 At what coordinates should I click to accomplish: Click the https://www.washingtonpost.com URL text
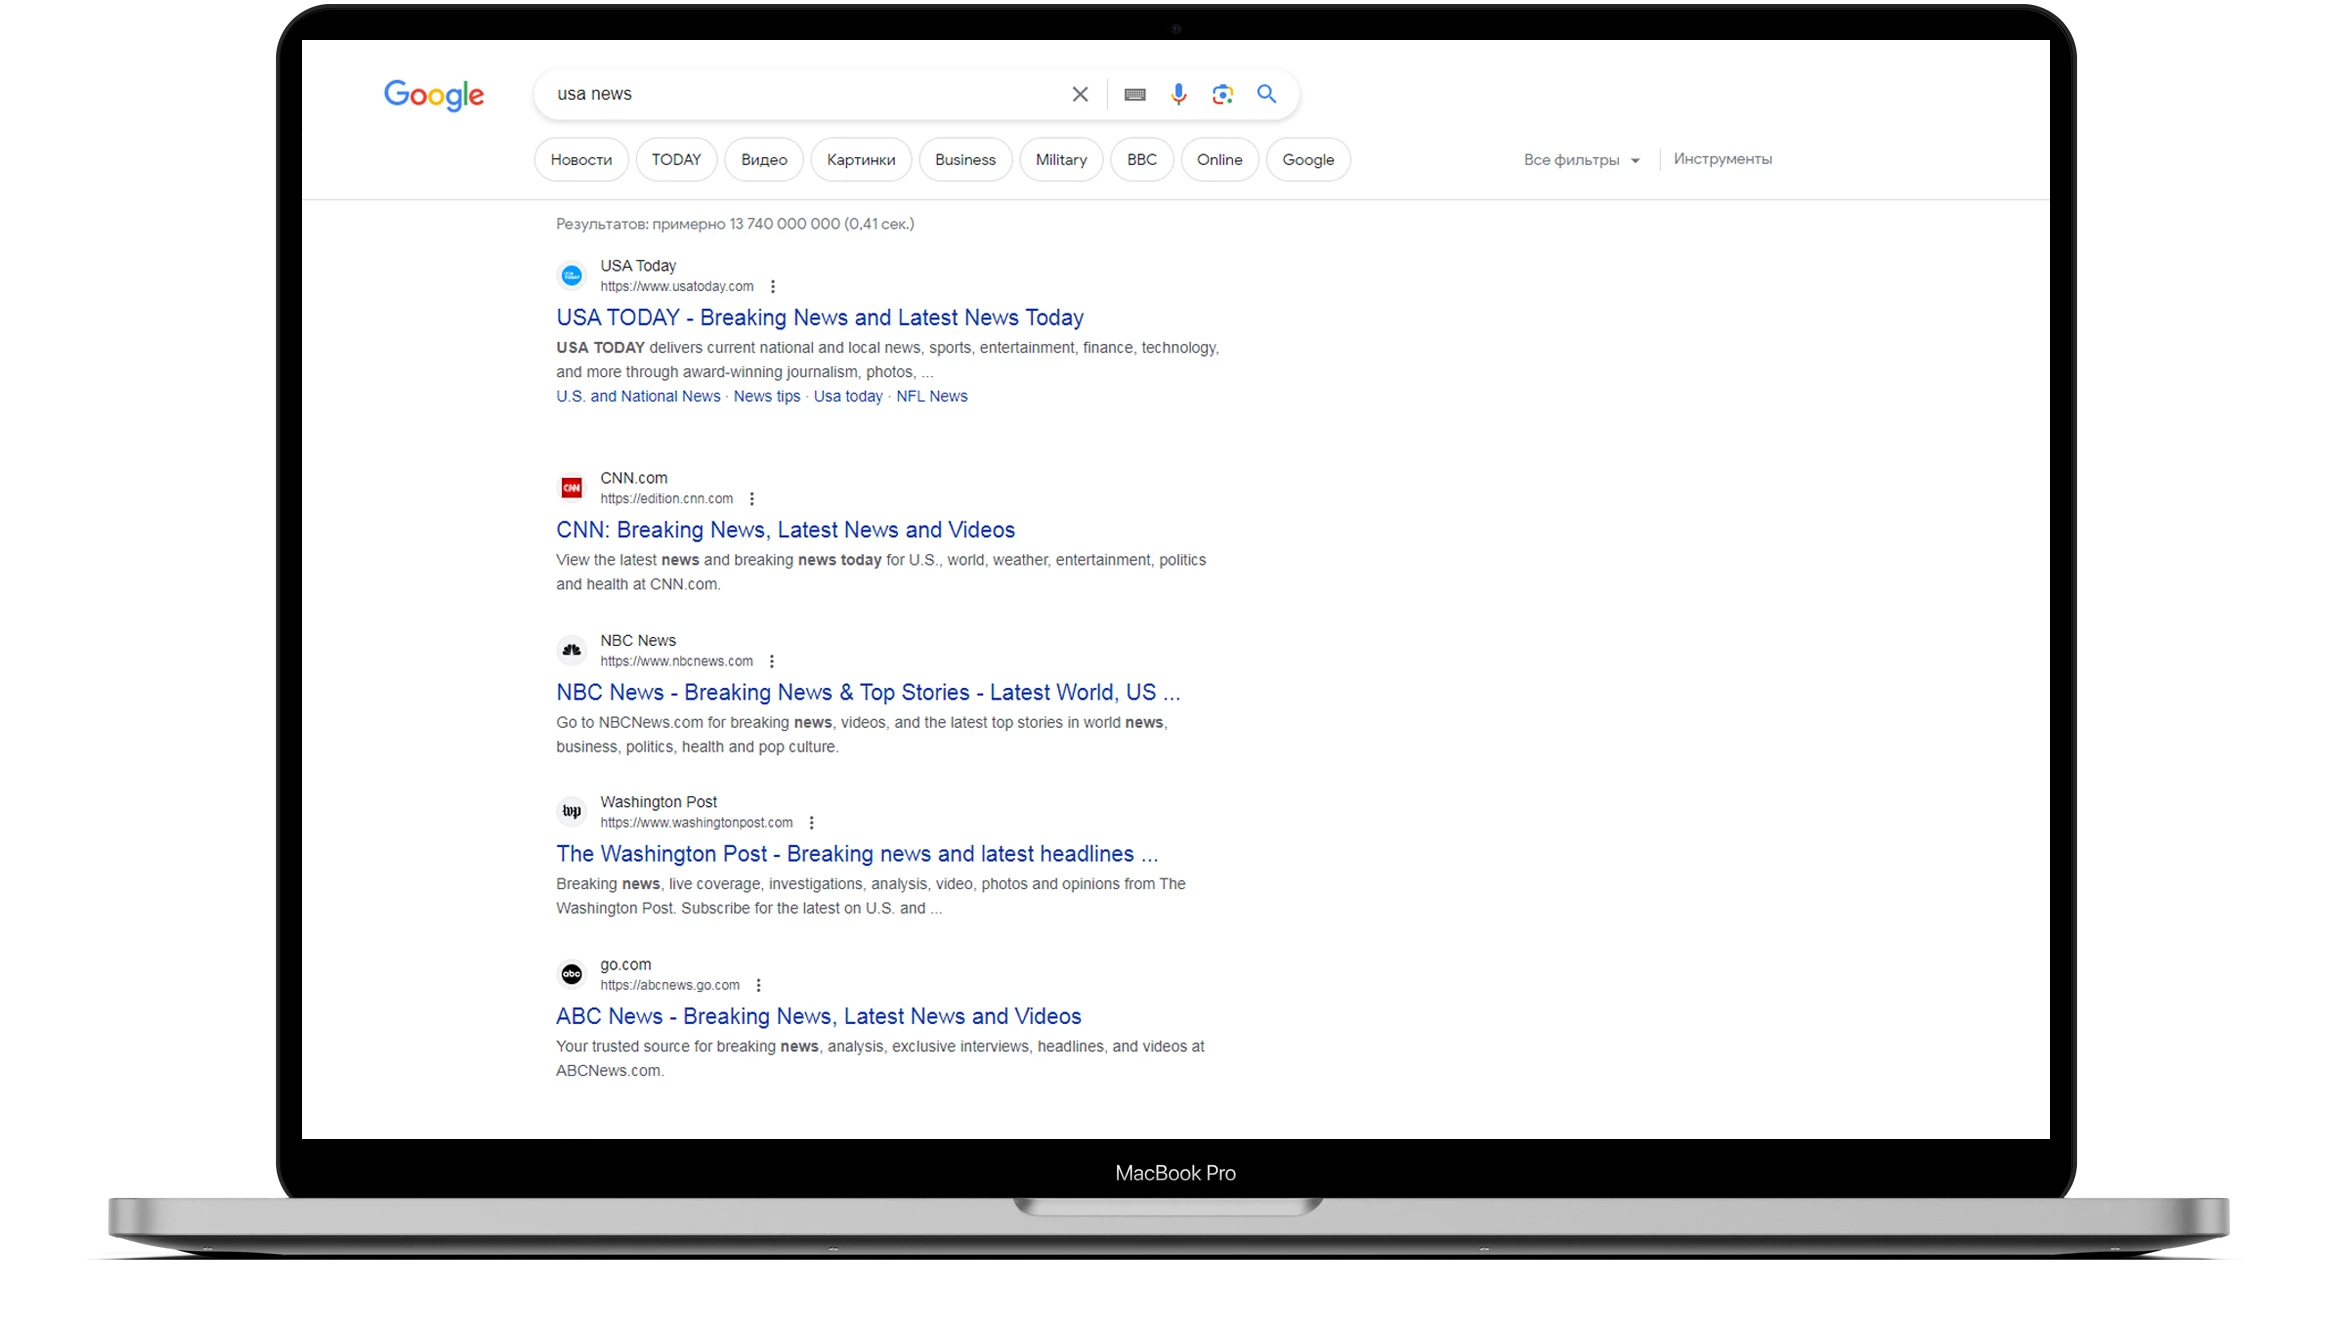point(697,823)
